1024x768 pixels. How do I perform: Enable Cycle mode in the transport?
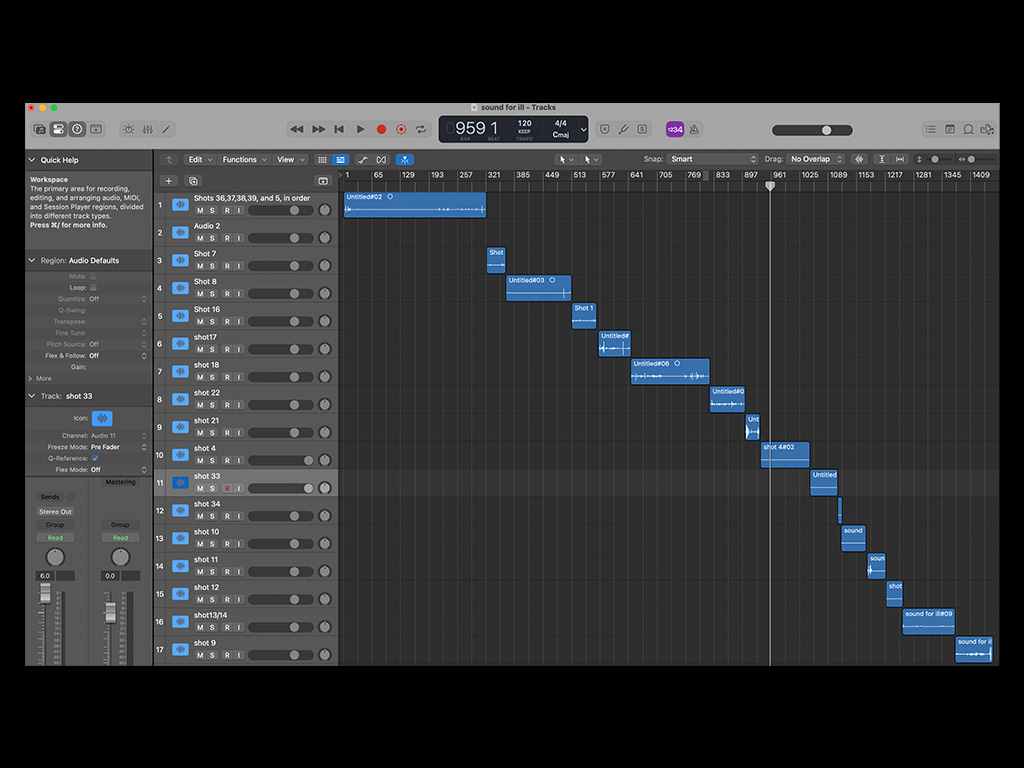click(420, 129)
